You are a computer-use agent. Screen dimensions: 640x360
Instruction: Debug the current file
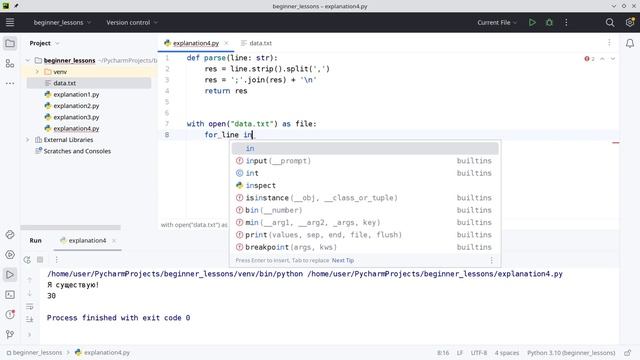[549, 22]
